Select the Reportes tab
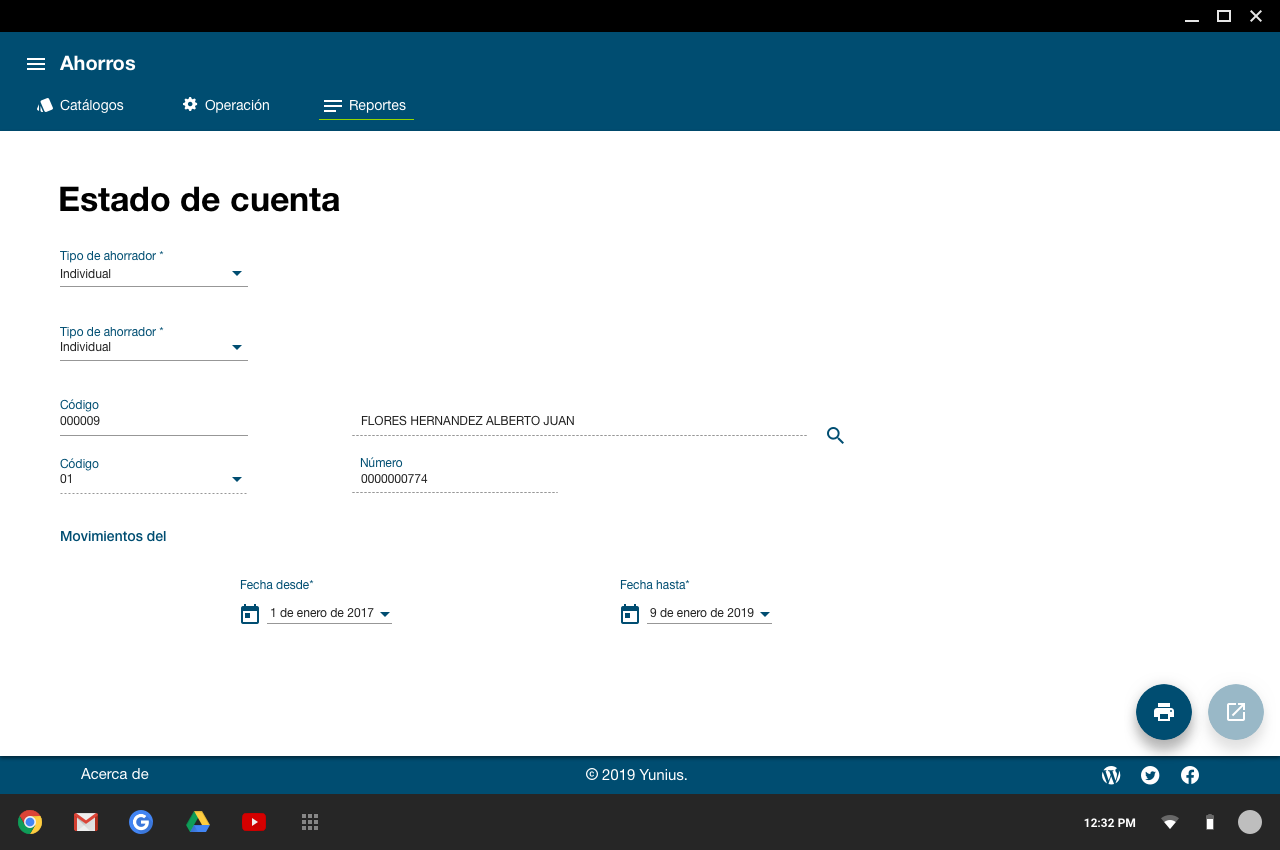The height and width of the screenshot is (850, 1280). pyautogui.click(x=366, y=105)
